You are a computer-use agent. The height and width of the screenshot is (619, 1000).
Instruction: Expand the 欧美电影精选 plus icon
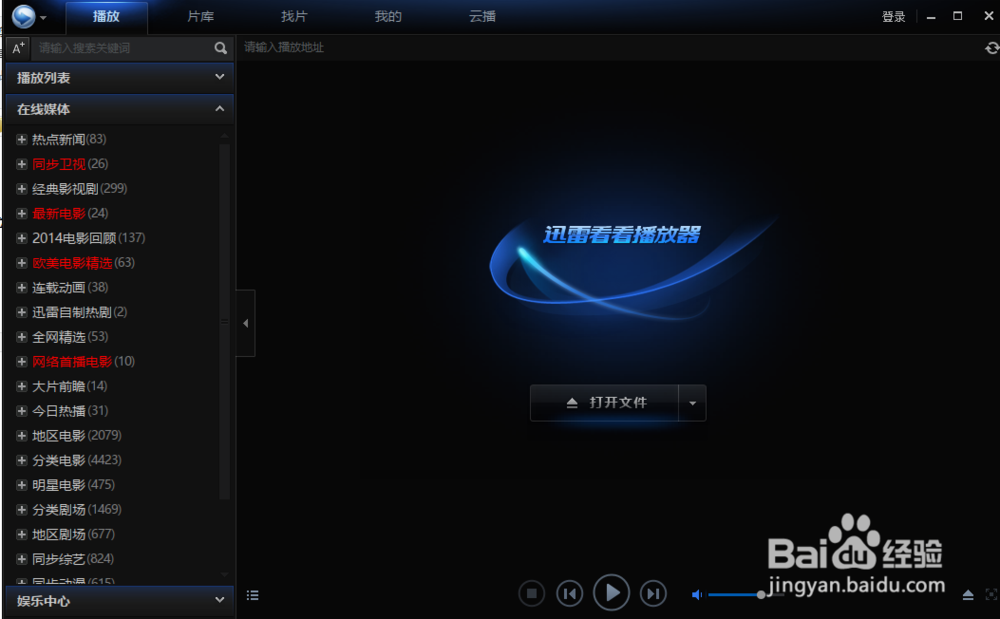pyautogui.click(x=21, y=263)
